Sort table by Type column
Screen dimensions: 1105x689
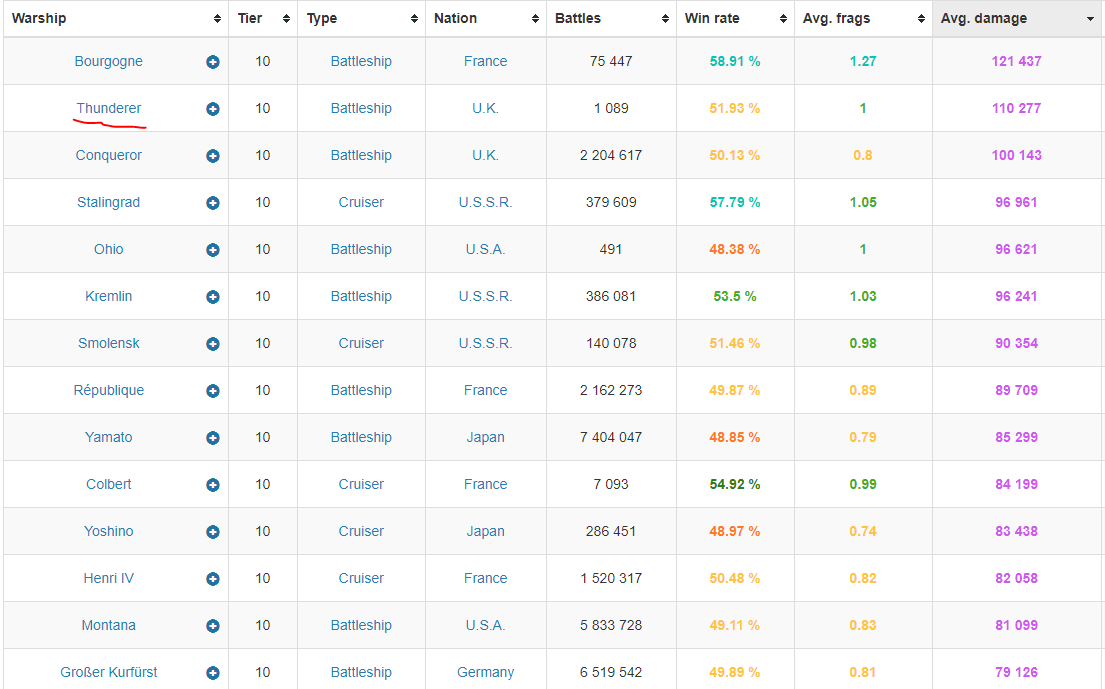(362, 18)
